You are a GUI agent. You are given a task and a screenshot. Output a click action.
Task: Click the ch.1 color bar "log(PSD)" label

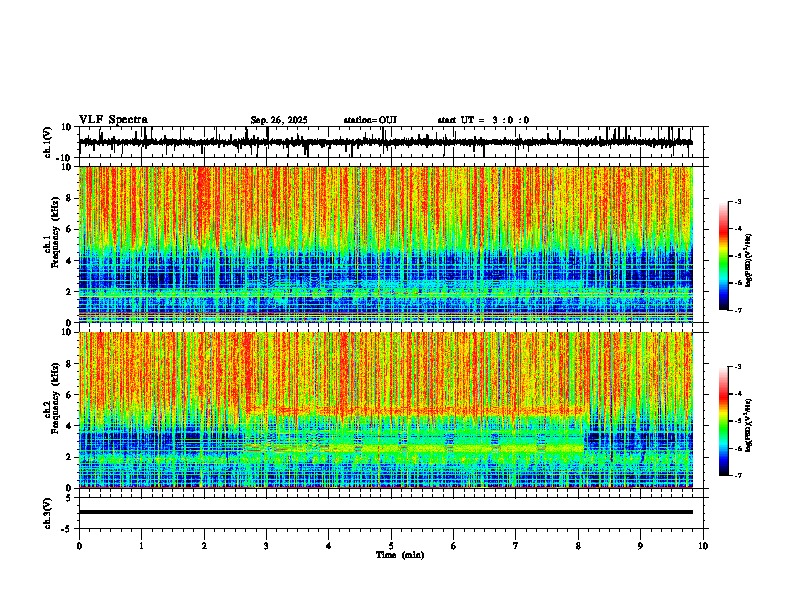point(749,260)
